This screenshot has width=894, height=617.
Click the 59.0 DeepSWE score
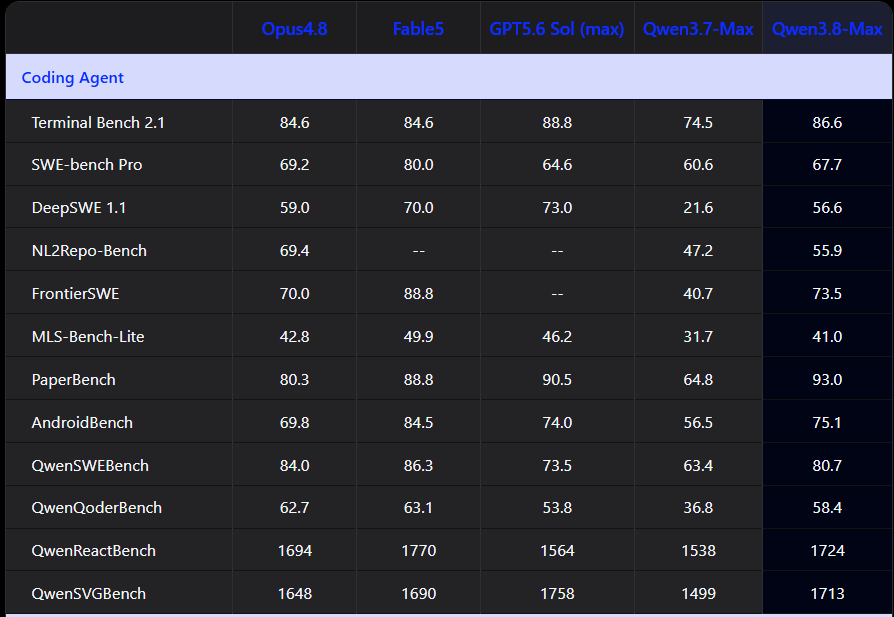[x=294, y=208]
